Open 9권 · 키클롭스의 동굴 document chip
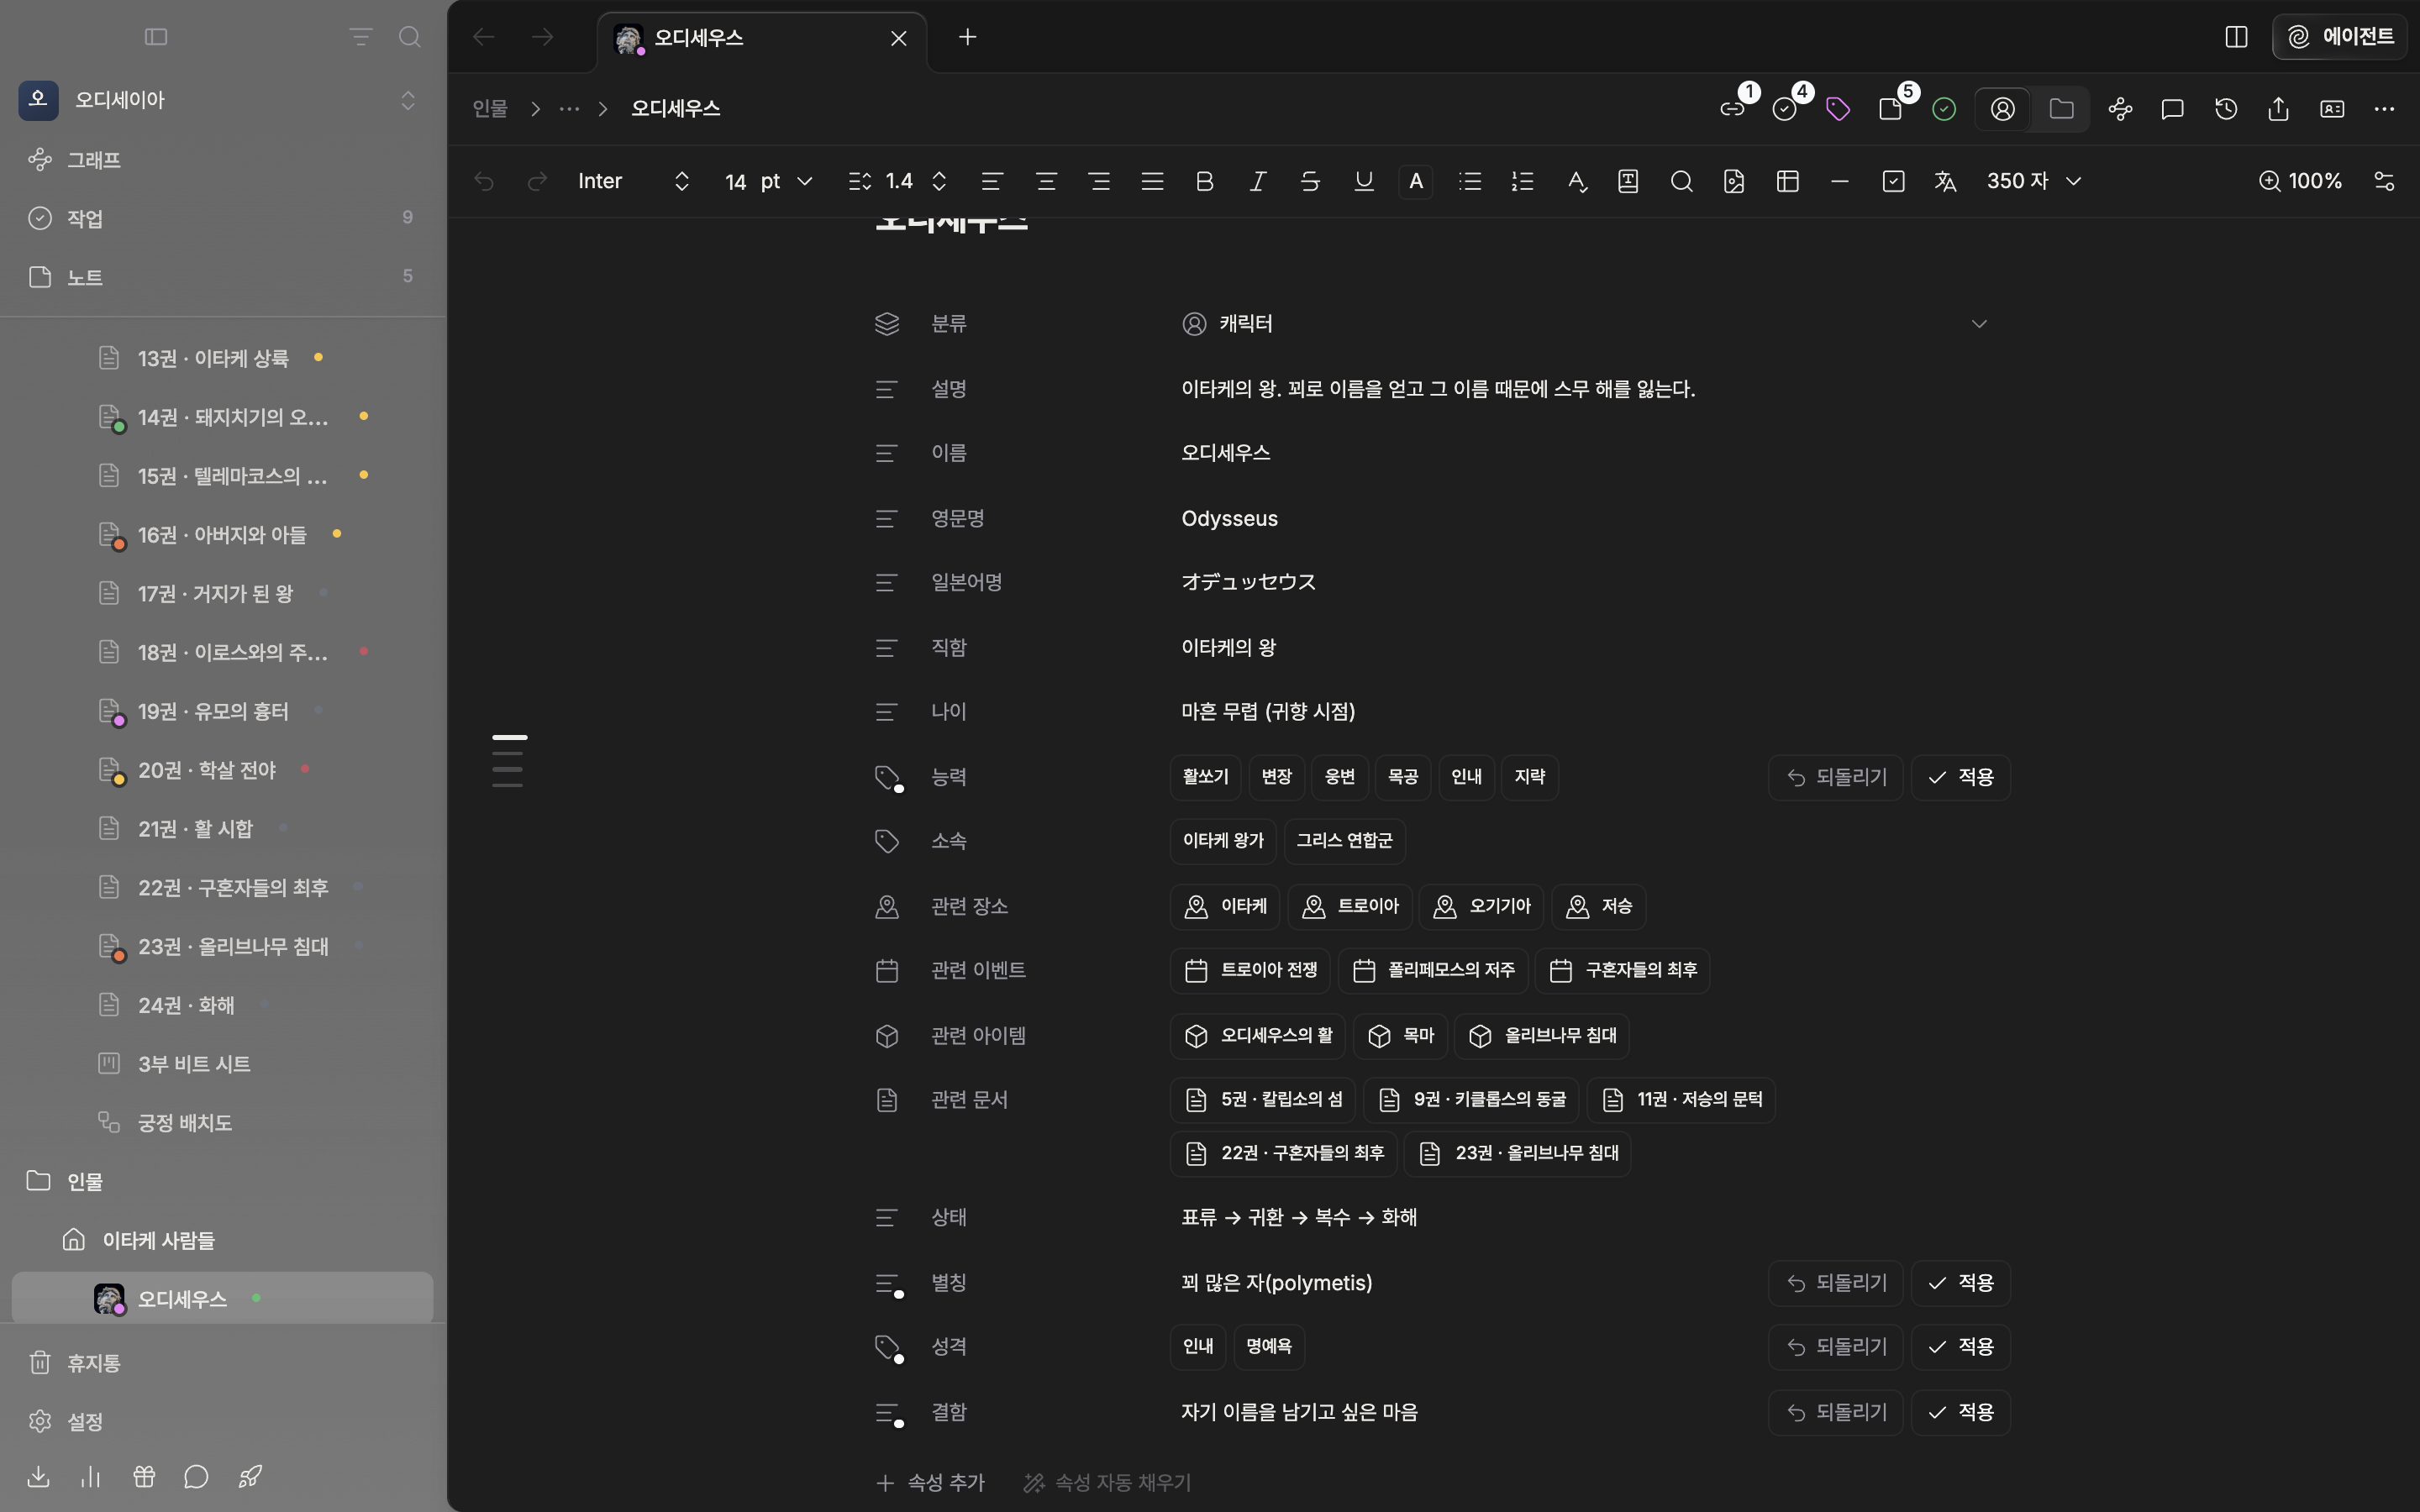Viewport: 2420px width, 1512px height. [1472, 1100]
